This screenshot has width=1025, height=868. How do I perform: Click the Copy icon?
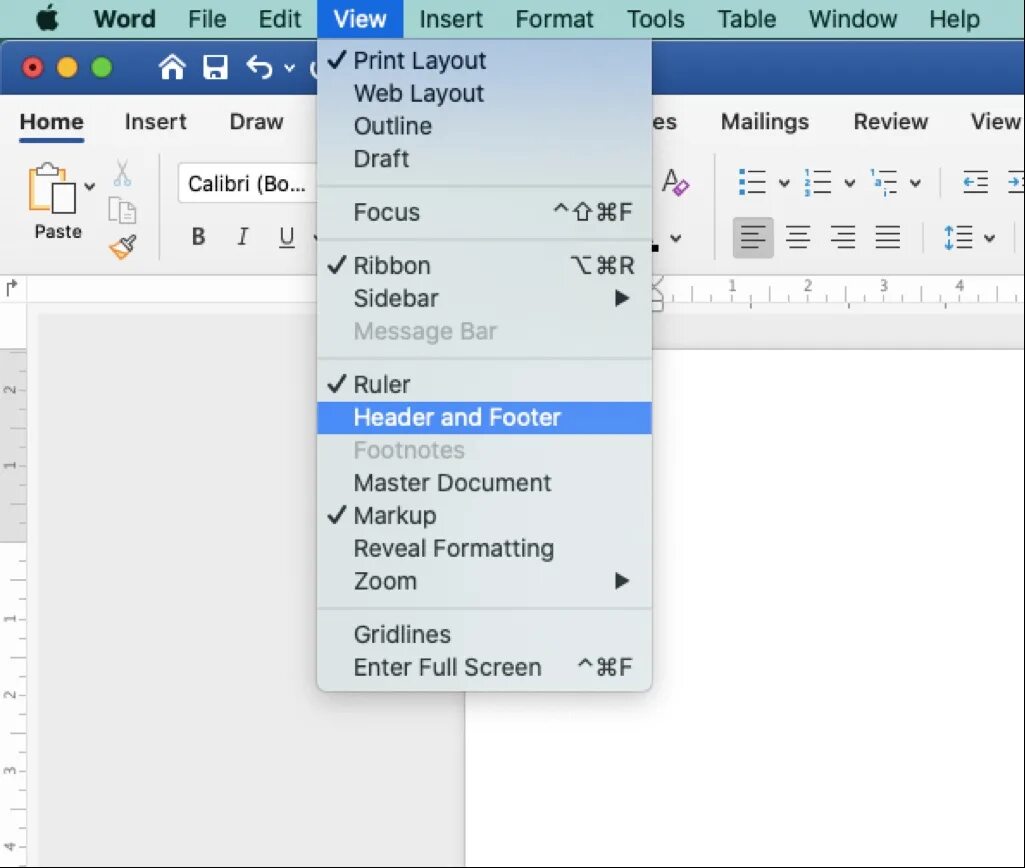[x=122, y=210]
